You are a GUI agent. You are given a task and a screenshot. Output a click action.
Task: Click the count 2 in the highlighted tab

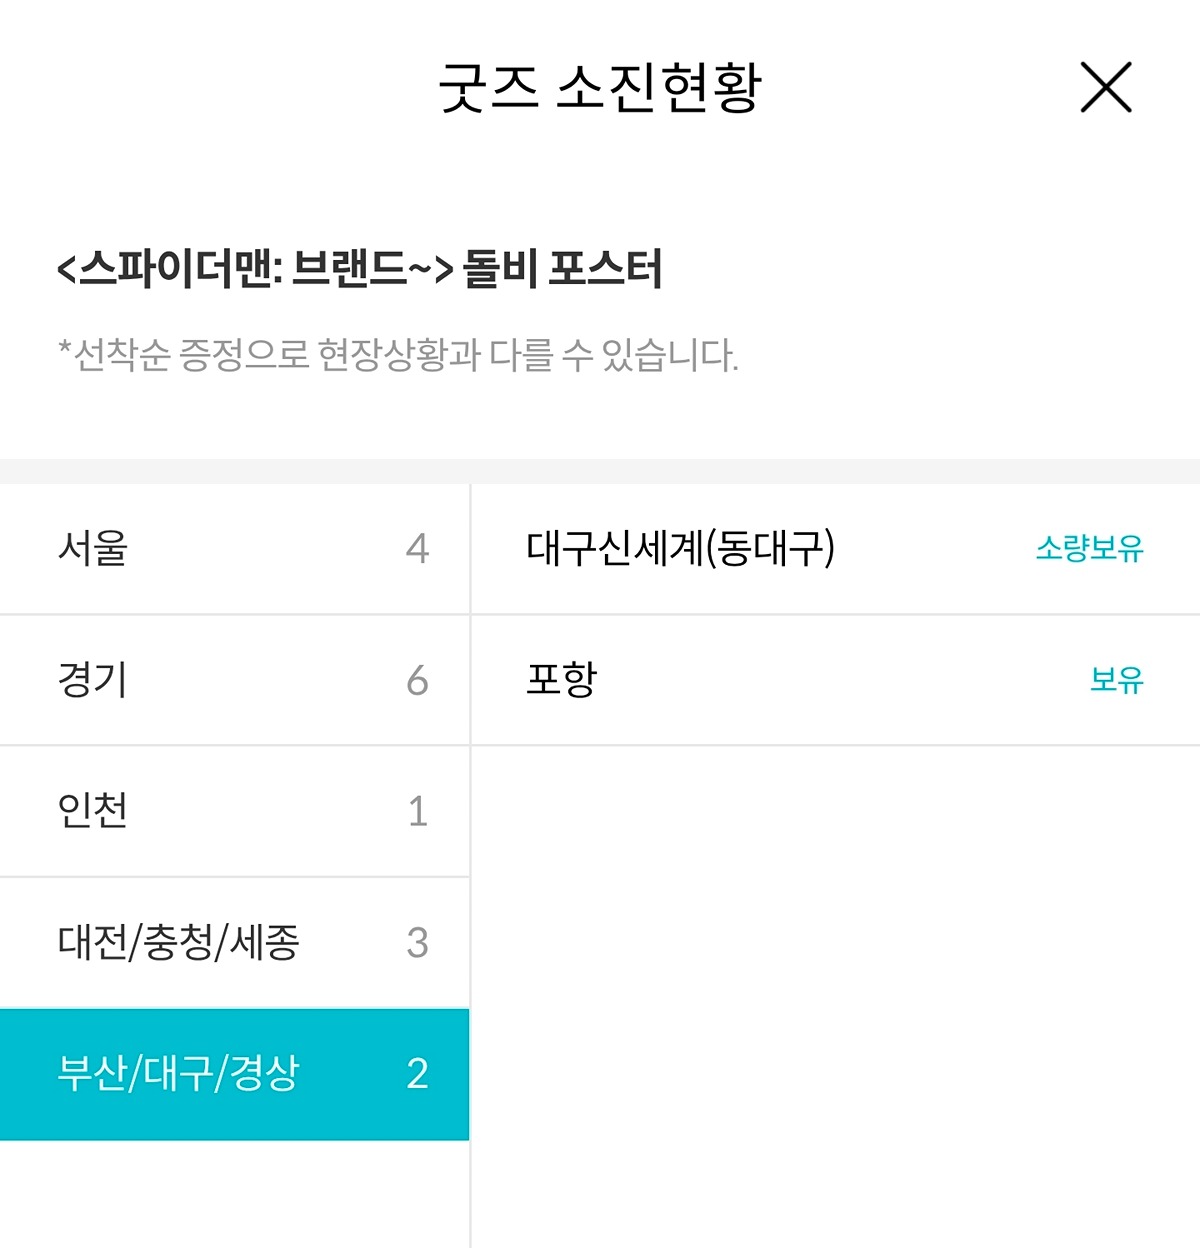tap(418, 1074)
